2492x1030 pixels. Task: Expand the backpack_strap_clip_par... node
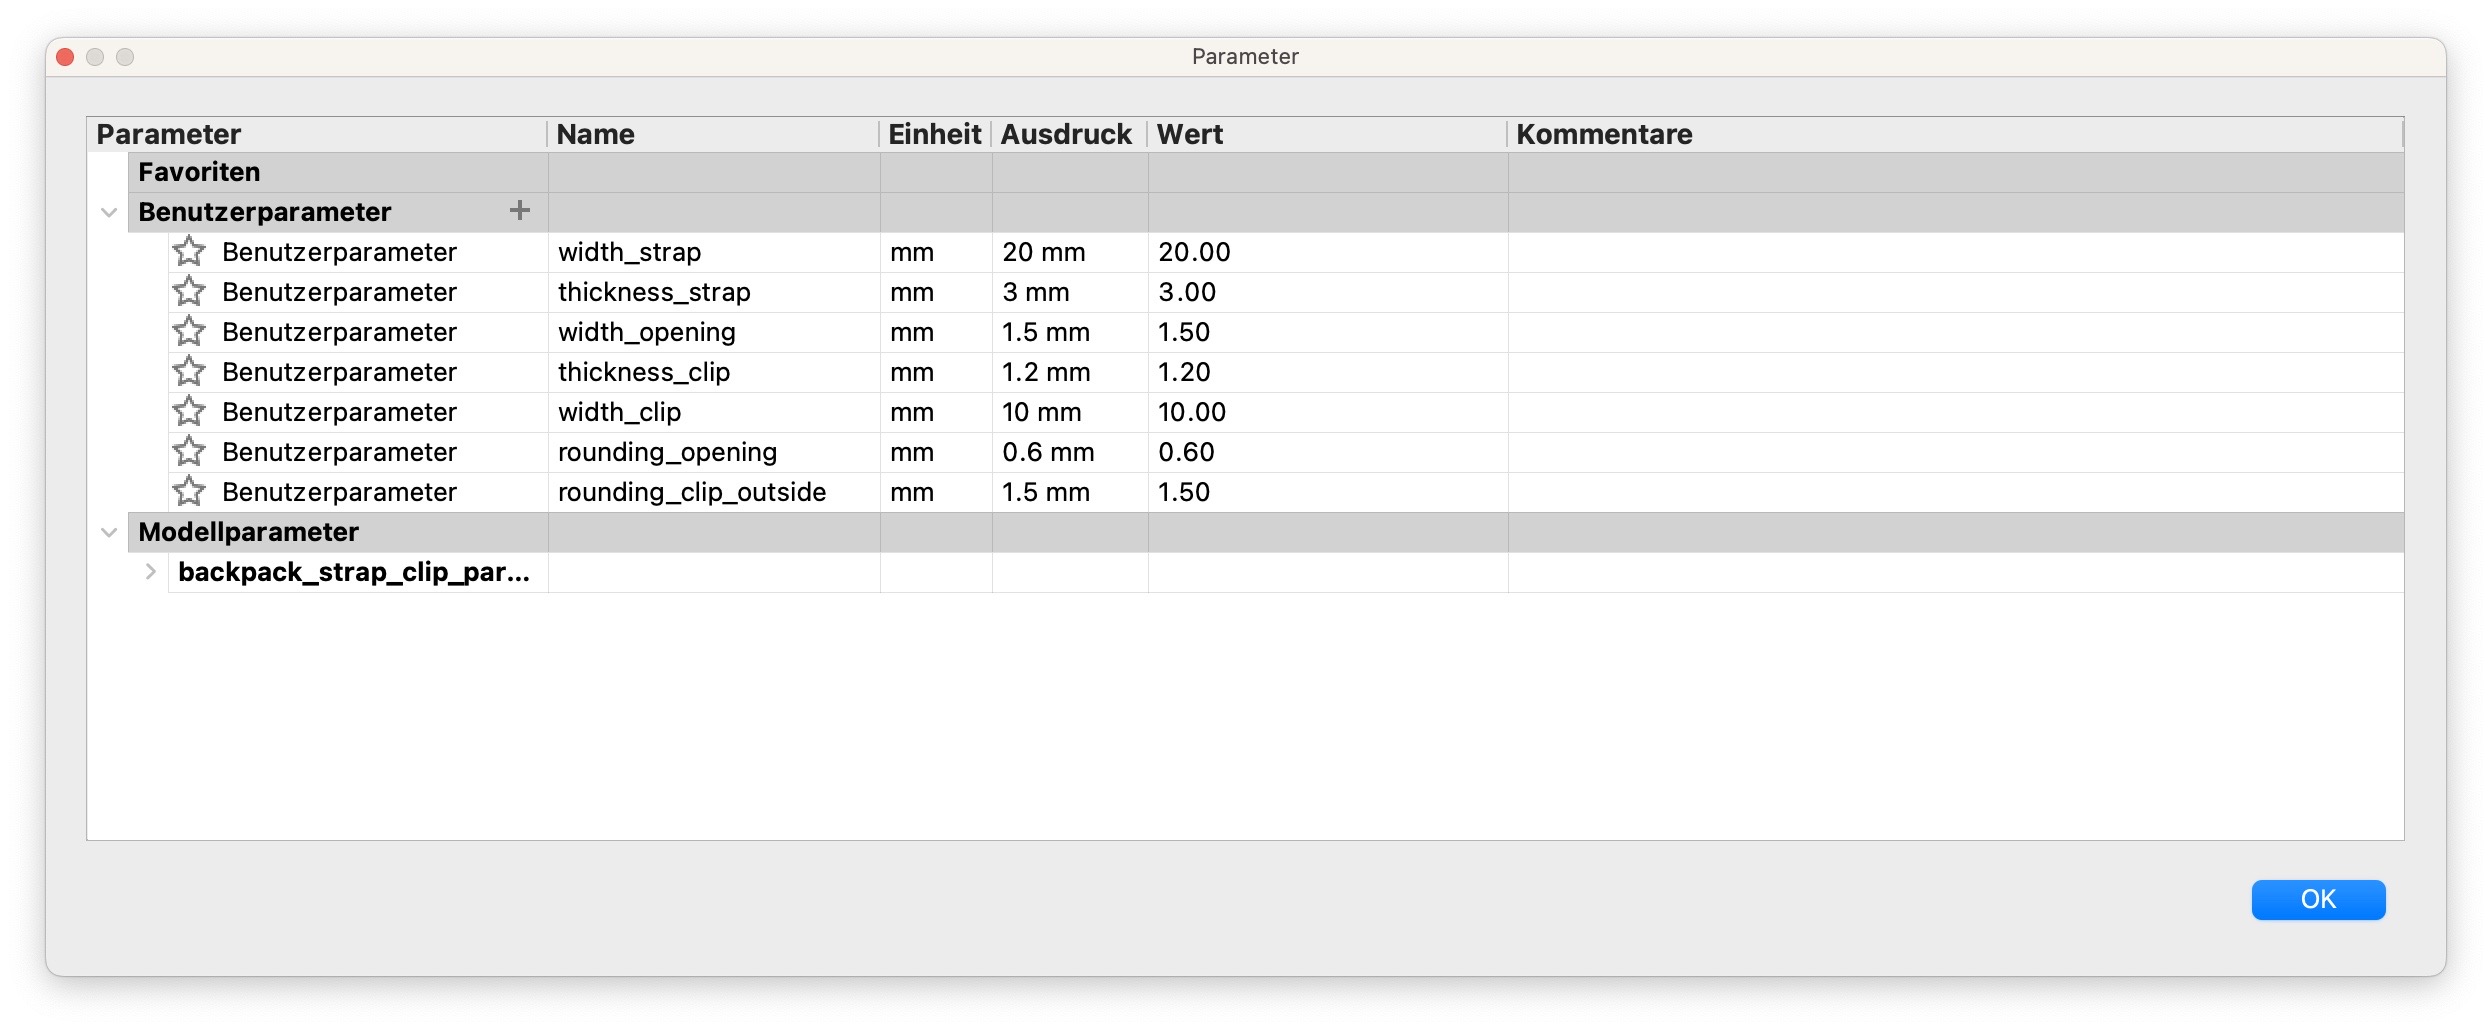[x=150, y=572]
